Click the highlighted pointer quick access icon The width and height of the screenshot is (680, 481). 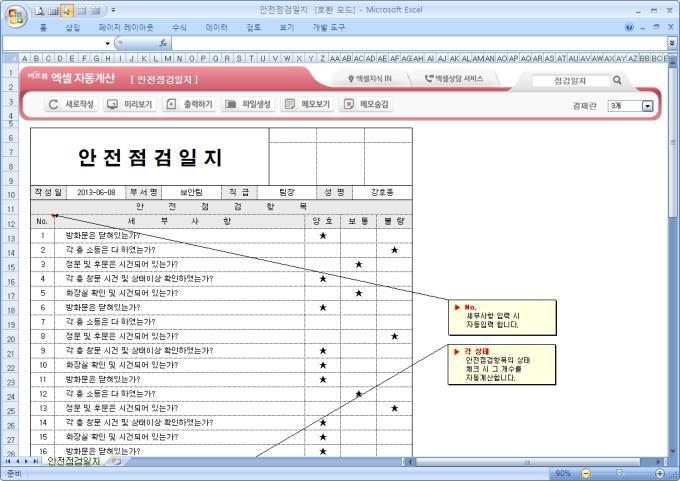pos(67,10)
